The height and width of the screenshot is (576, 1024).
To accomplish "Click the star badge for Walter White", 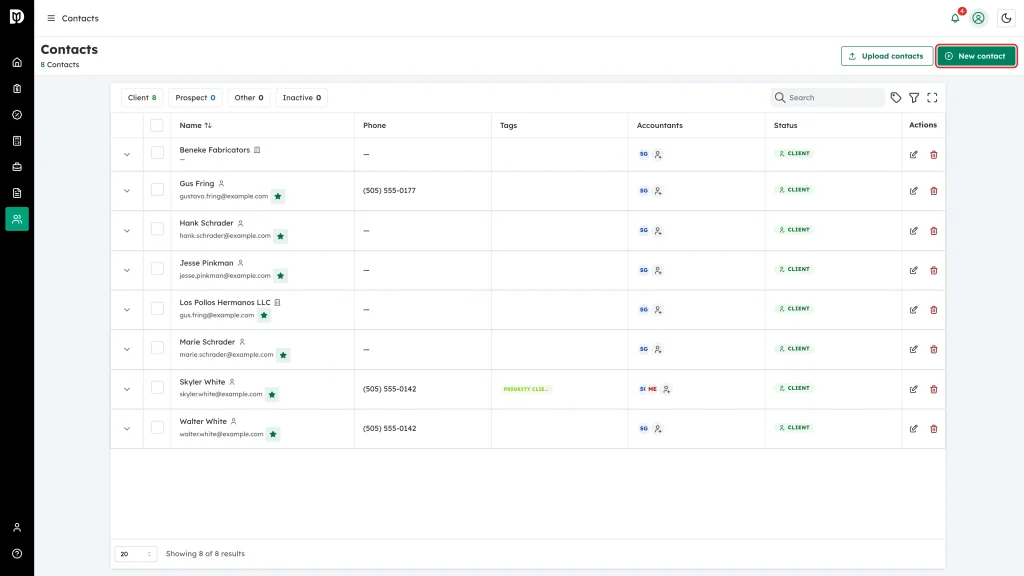I will click(x=273, y=434).
